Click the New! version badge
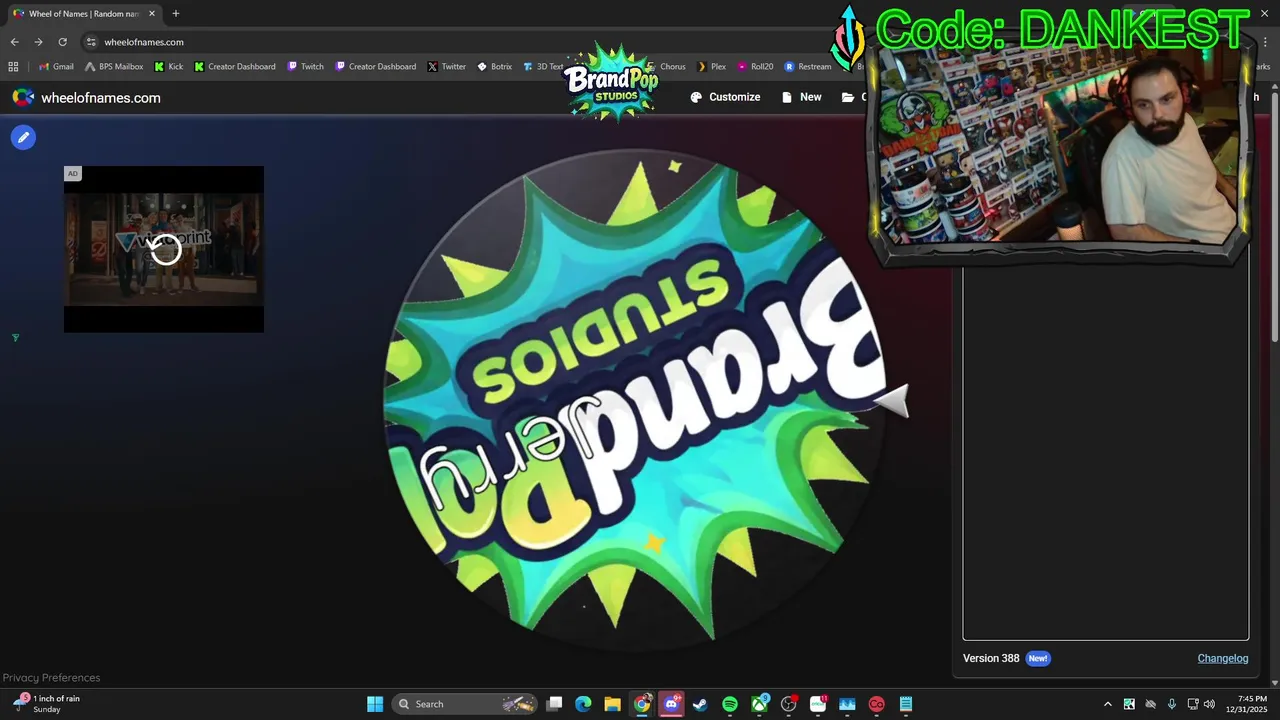The width and height of the screenshot is (1280, 720). 1038,658
